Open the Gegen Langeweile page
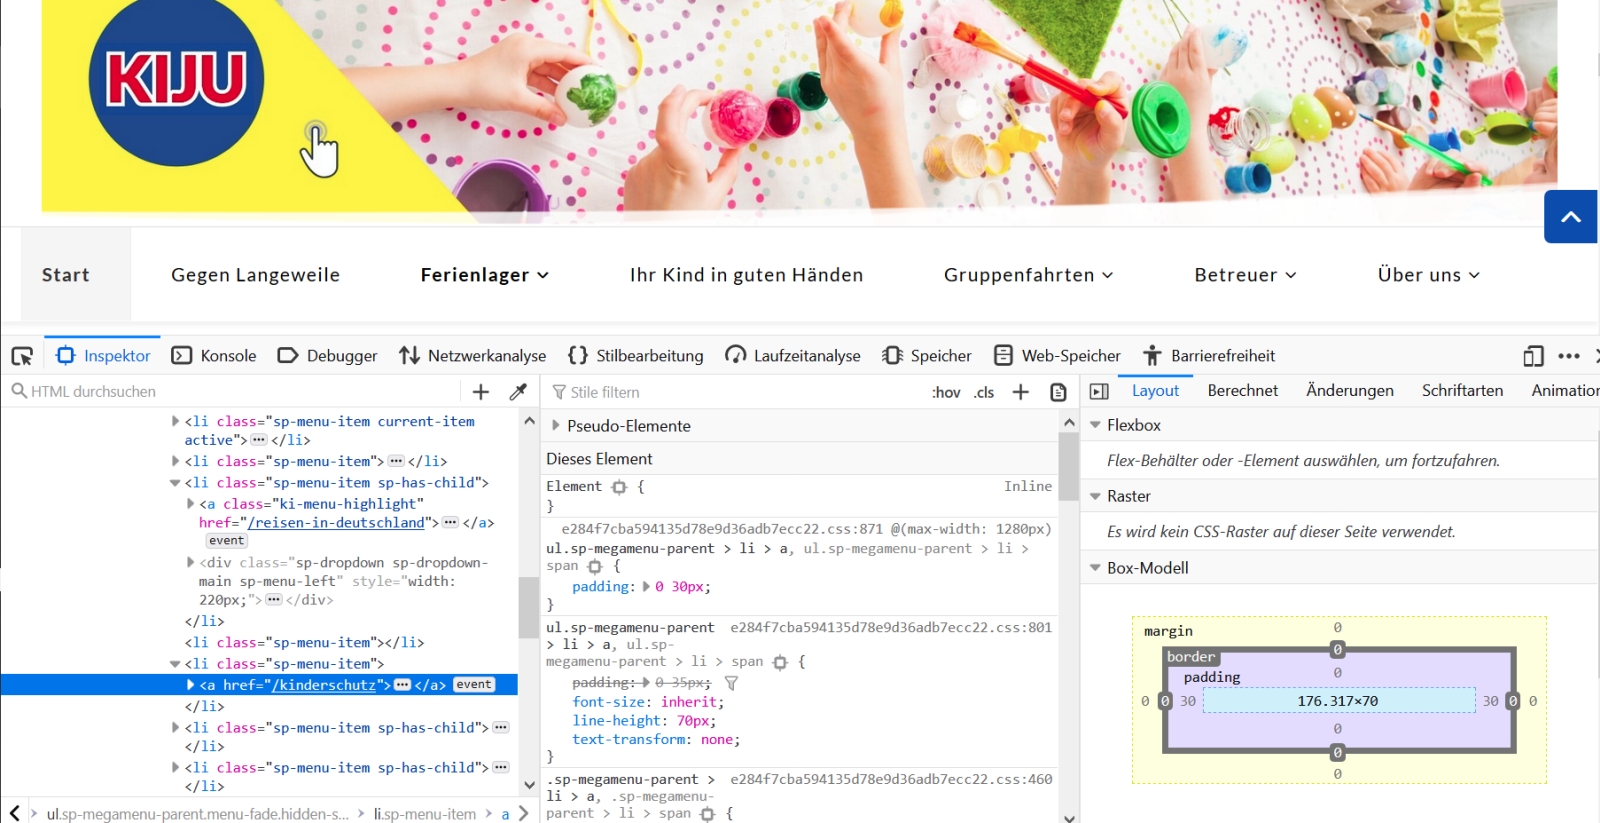This screenshot has width=1600, height=823. tap(255, 275)
